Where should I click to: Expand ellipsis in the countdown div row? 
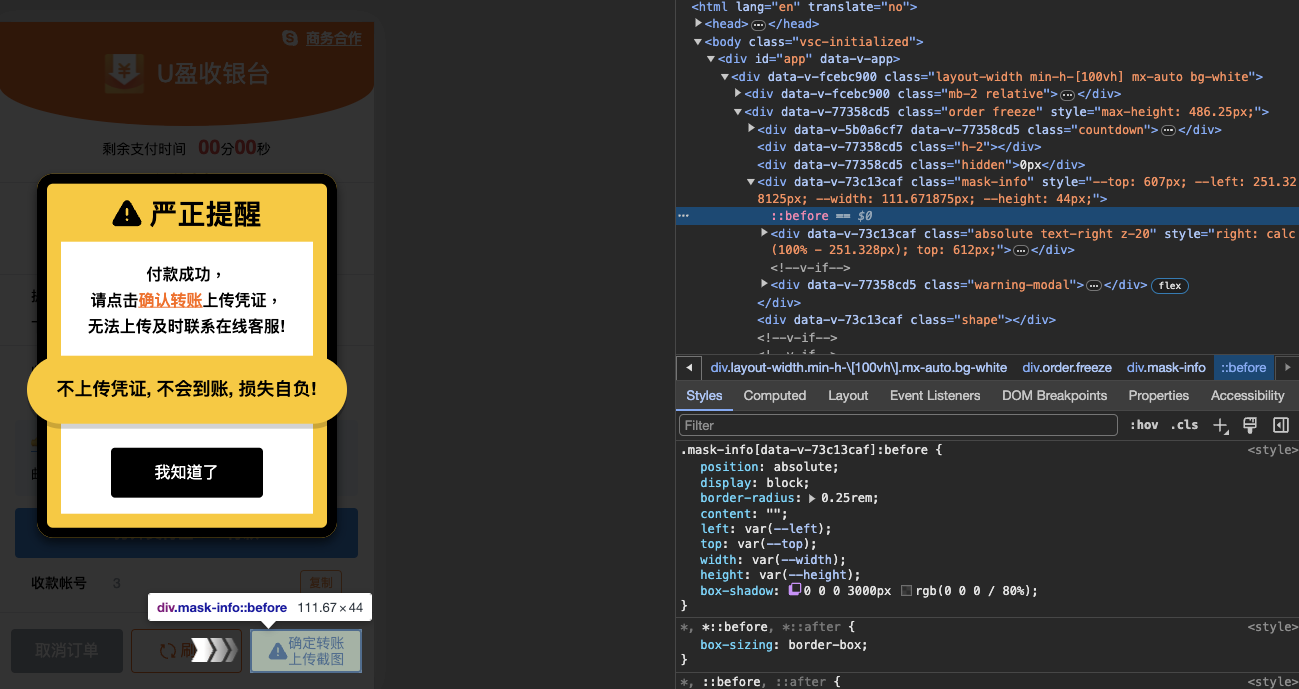pyautogui.click(x=1167, y=130)
